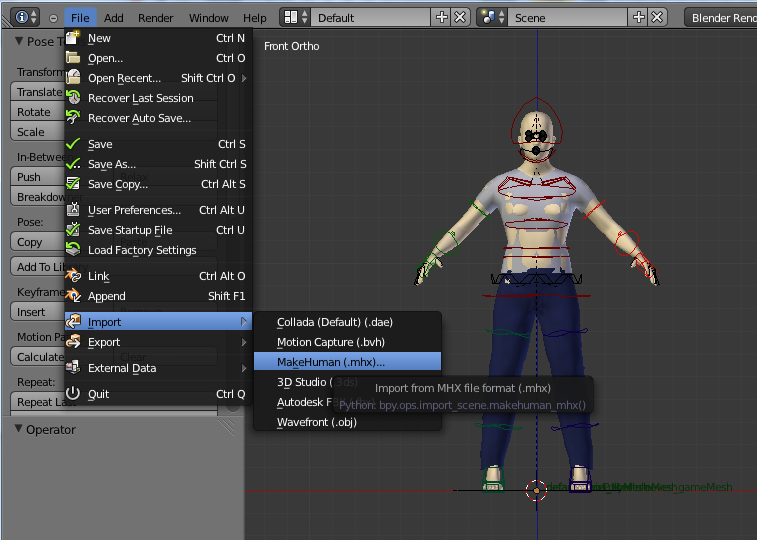This screenshot has height=540, width=757.
Task: Expand the Open Recent submenu arrow
Action: coord(244,78)
